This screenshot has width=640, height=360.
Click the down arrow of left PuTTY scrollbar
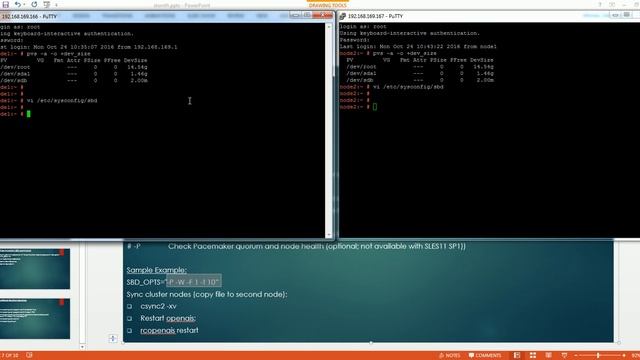pyautogui.click(x=329, y=235)
